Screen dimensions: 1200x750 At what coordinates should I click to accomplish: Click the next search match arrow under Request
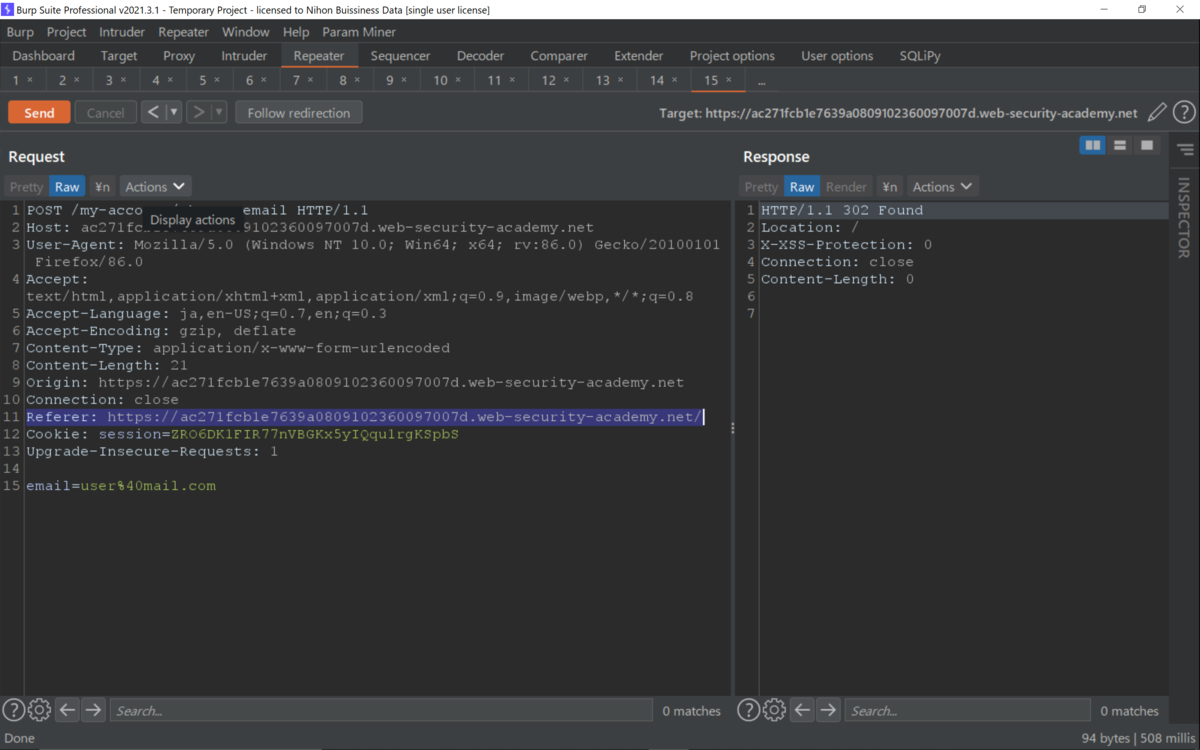(92, 709)
